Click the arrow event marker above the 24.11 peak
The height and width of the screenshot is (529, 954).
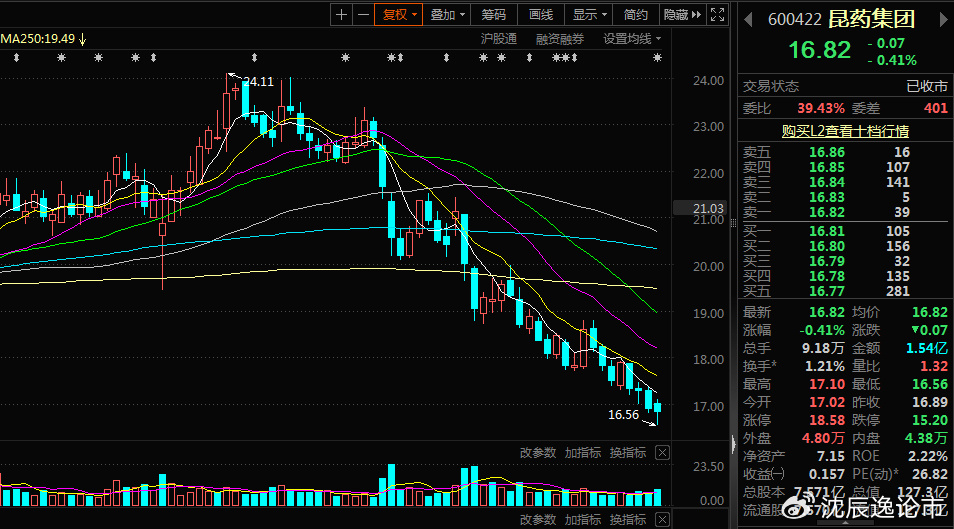254,58
